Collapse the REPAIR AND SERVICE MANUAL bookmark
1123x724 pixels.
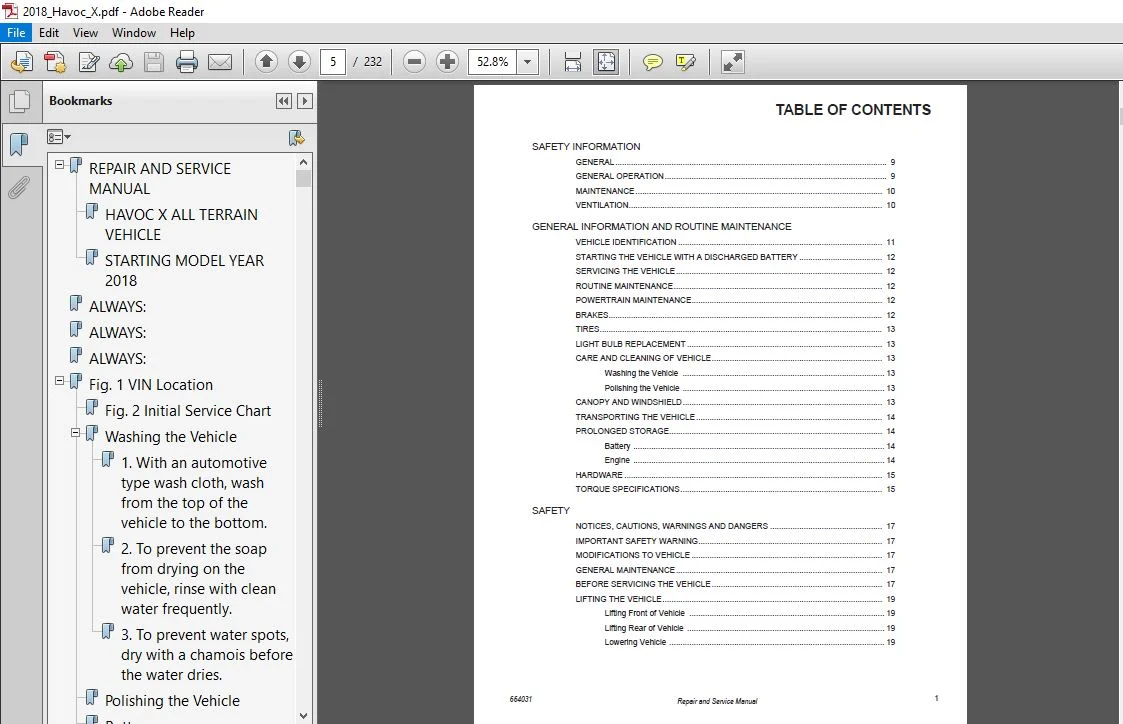(x=59, y=165)
